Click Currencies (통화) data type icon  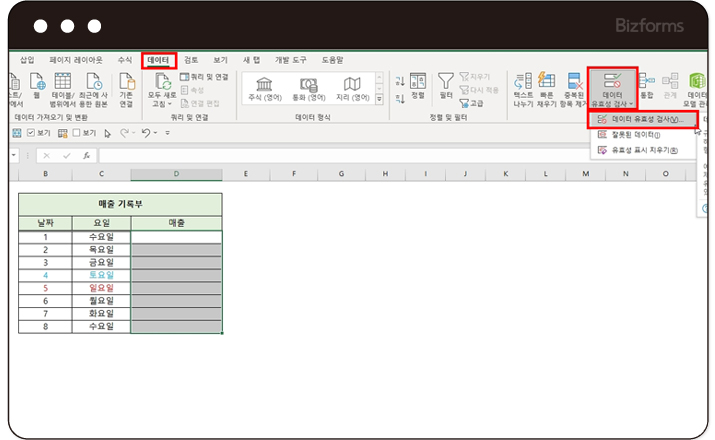pos(308,86)
